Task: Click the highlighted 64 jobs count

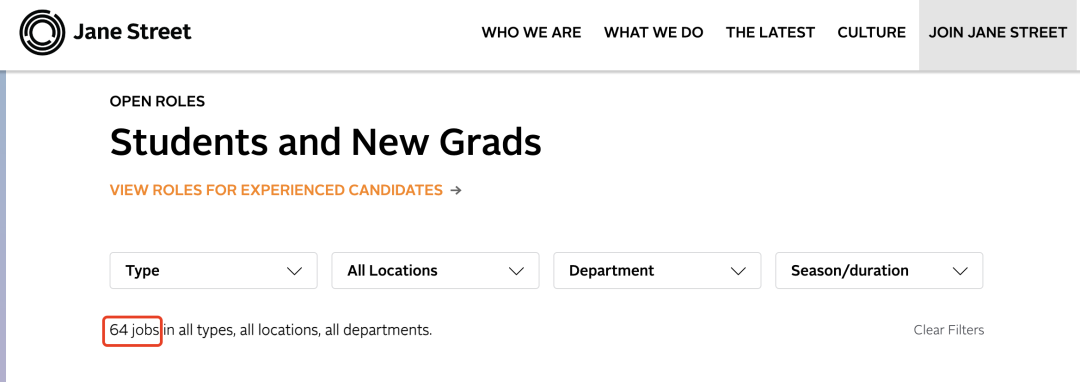Action: (x=134, y=330)
